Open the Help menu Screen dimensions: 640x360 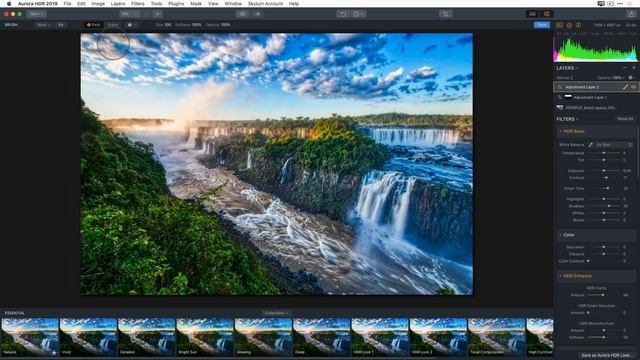pyautogui.click(x=294, y=4)
